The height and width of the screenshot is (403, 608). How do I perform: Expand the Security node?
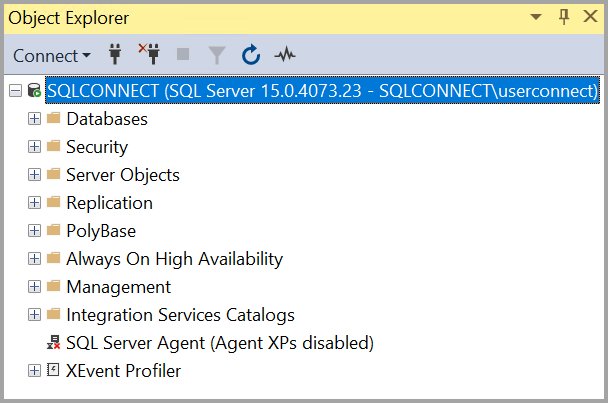pyautogui.click(x=34, y=147)
